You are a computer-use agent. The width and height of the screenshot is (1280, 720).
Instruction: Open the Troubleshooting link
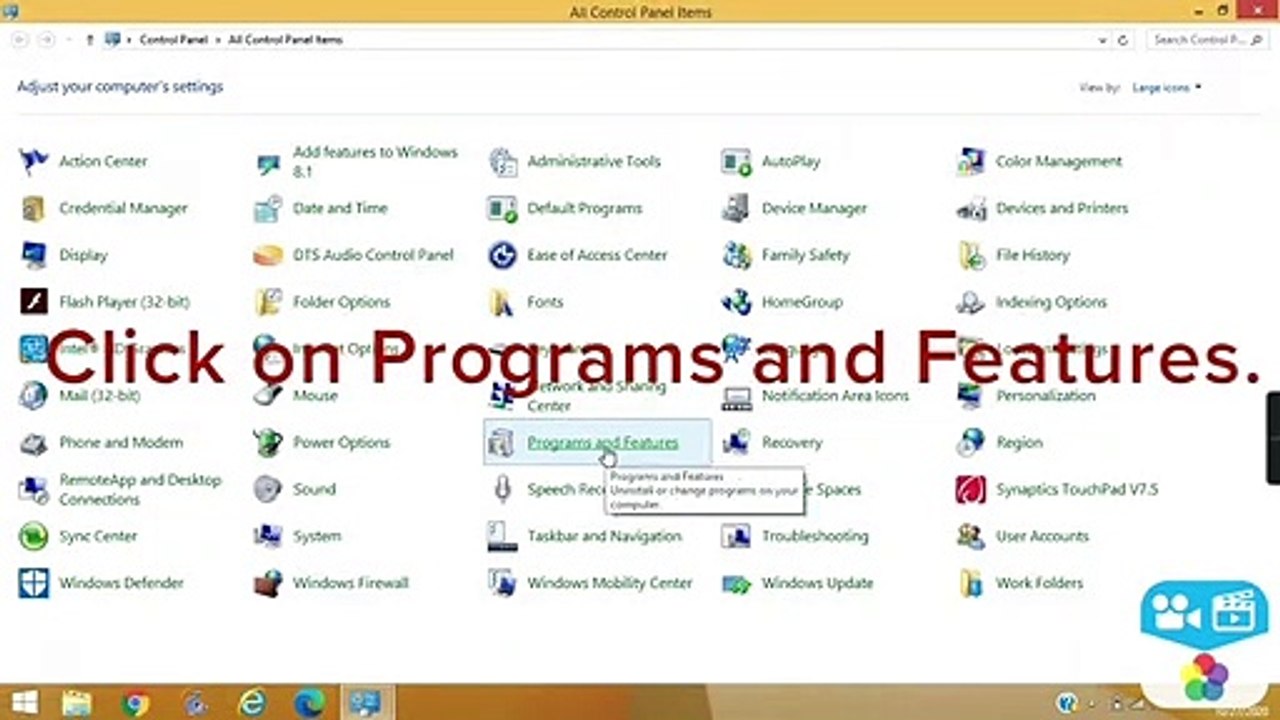(x=815, y=536)
